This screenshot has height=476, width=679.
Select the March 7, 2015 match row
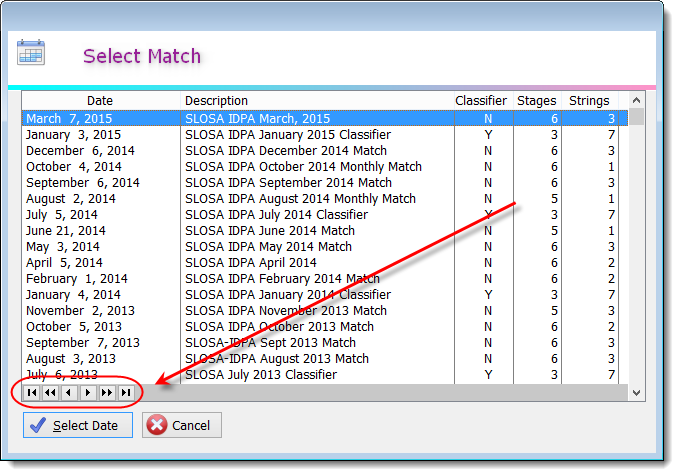tap(325, 119)
